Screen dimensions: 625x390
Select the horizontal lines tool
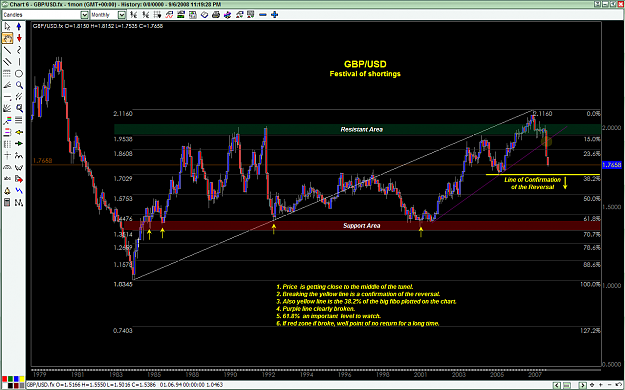point(19,120)
